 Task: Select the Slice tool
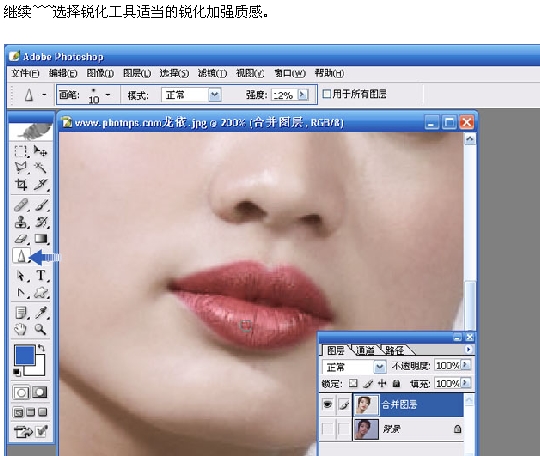pos(41,185)
